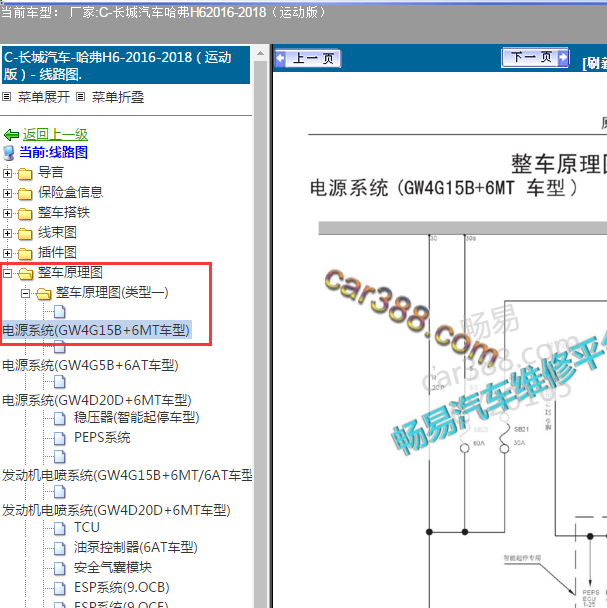Click page icon beside 油泵控制器(6AT车型)
The height and width of the screenshot is (608, 607).
(x=60, y=548)
